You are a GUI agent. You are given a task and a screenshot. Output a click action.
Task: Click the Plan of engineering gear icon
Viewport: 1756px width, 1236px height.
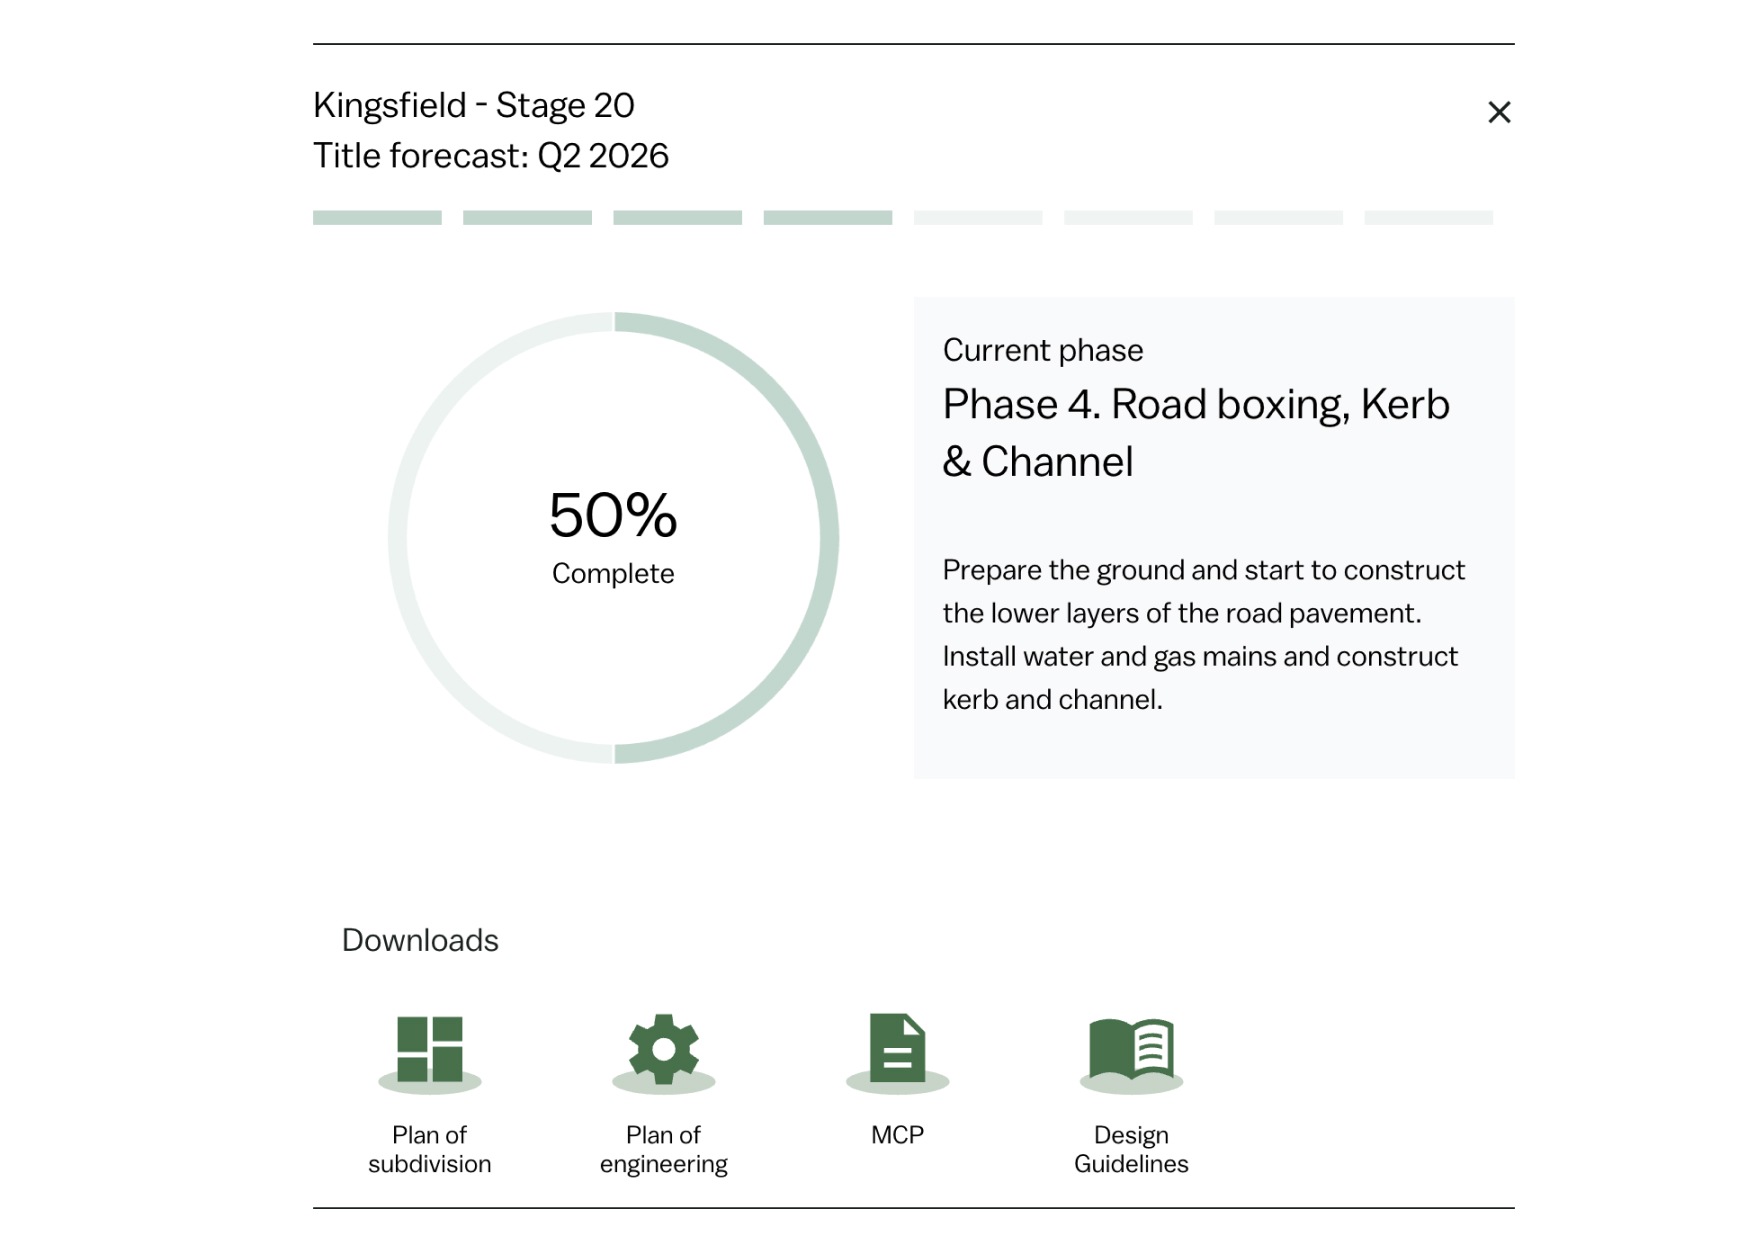663,1049
